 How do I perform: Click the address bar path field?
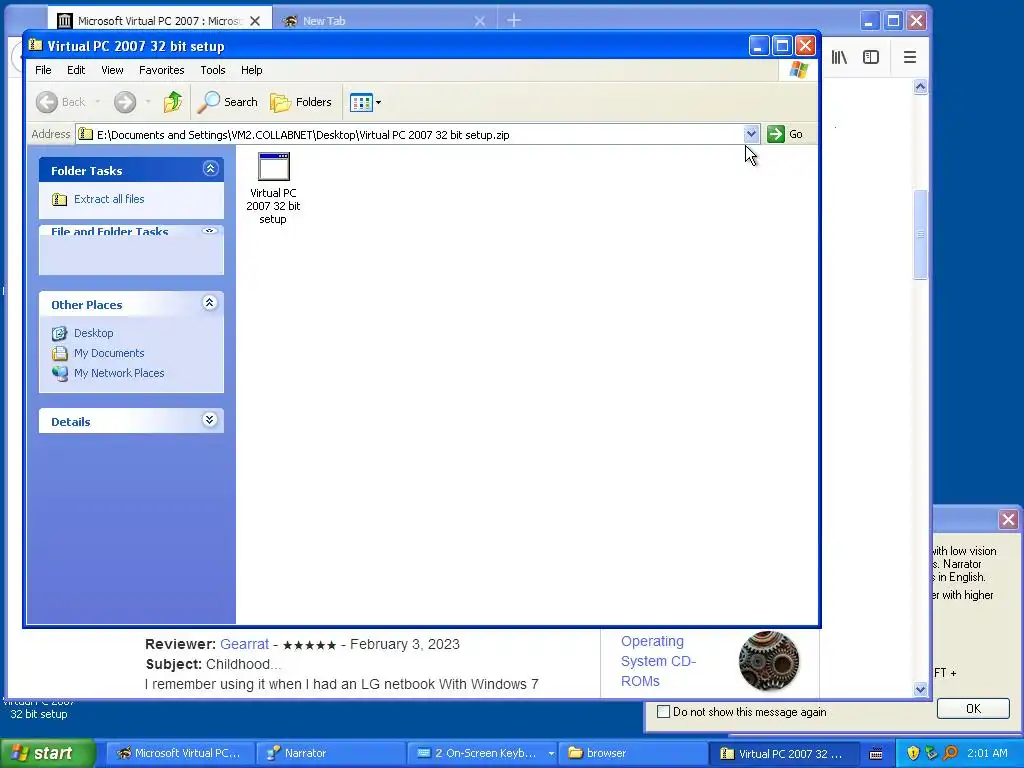[x=409, y=135]
